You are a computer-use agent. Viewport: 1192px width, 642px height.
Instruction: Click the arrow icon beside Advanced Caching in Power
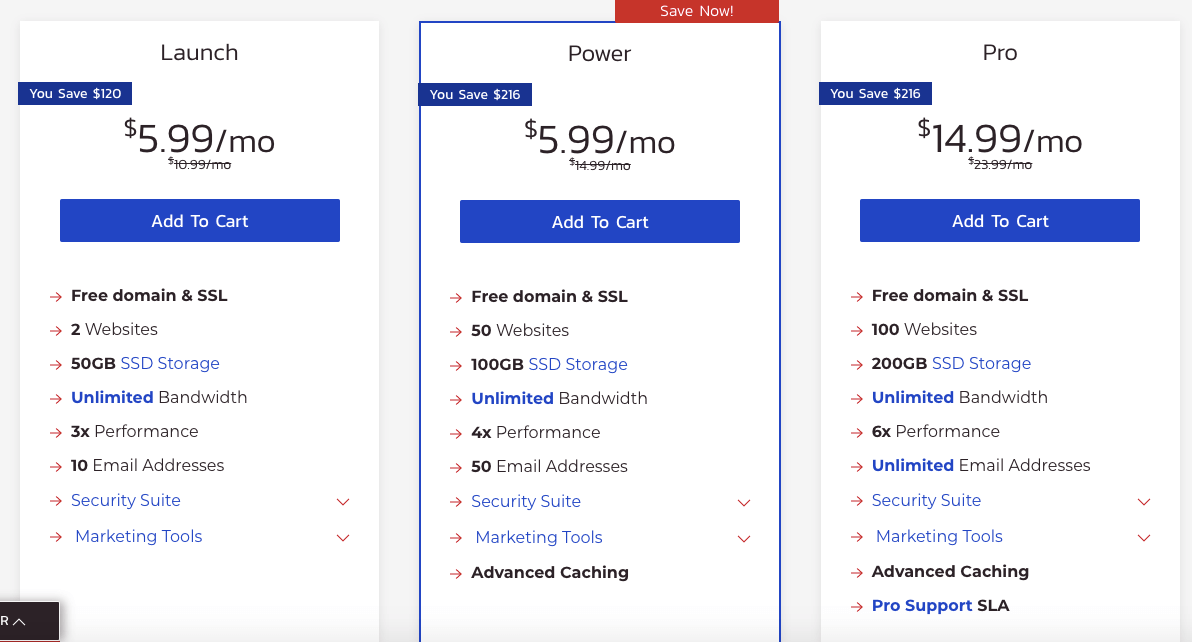click(x=455, y=574)
